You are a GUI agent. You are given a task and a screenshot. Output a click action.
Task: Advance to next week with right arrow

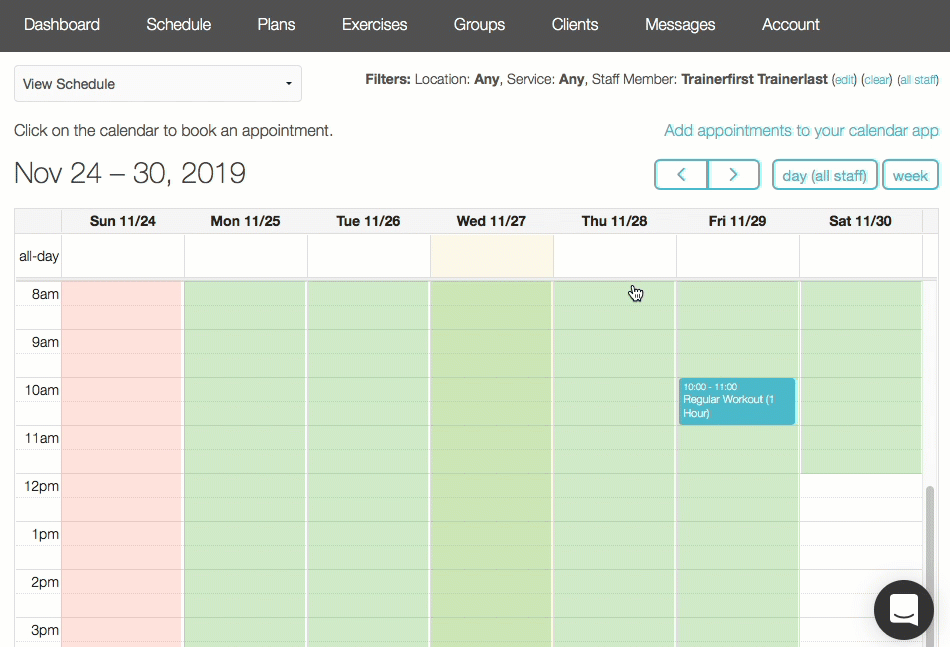click(x=733, y=175)
